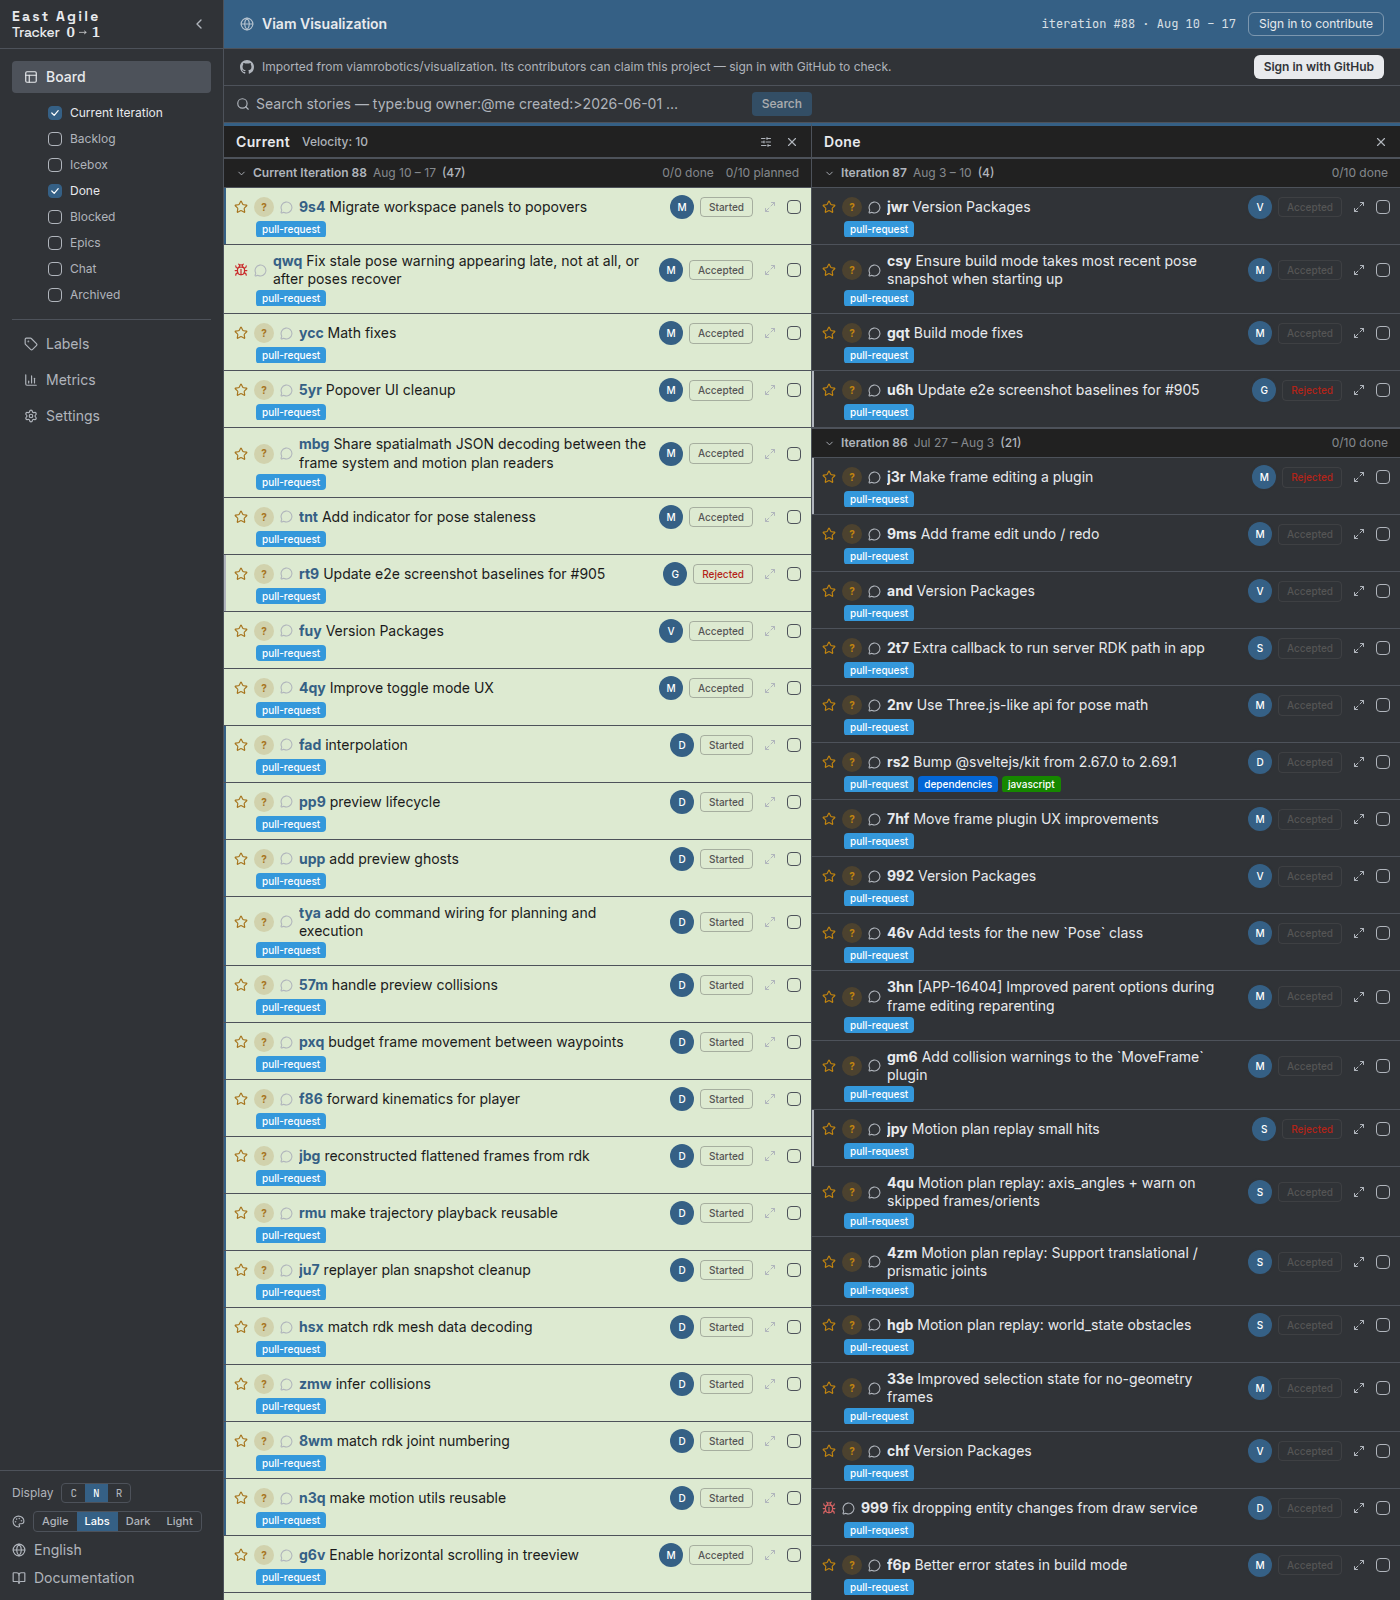
Task: Uncheck the Done panel checkbox
Action: coord(55,191)
